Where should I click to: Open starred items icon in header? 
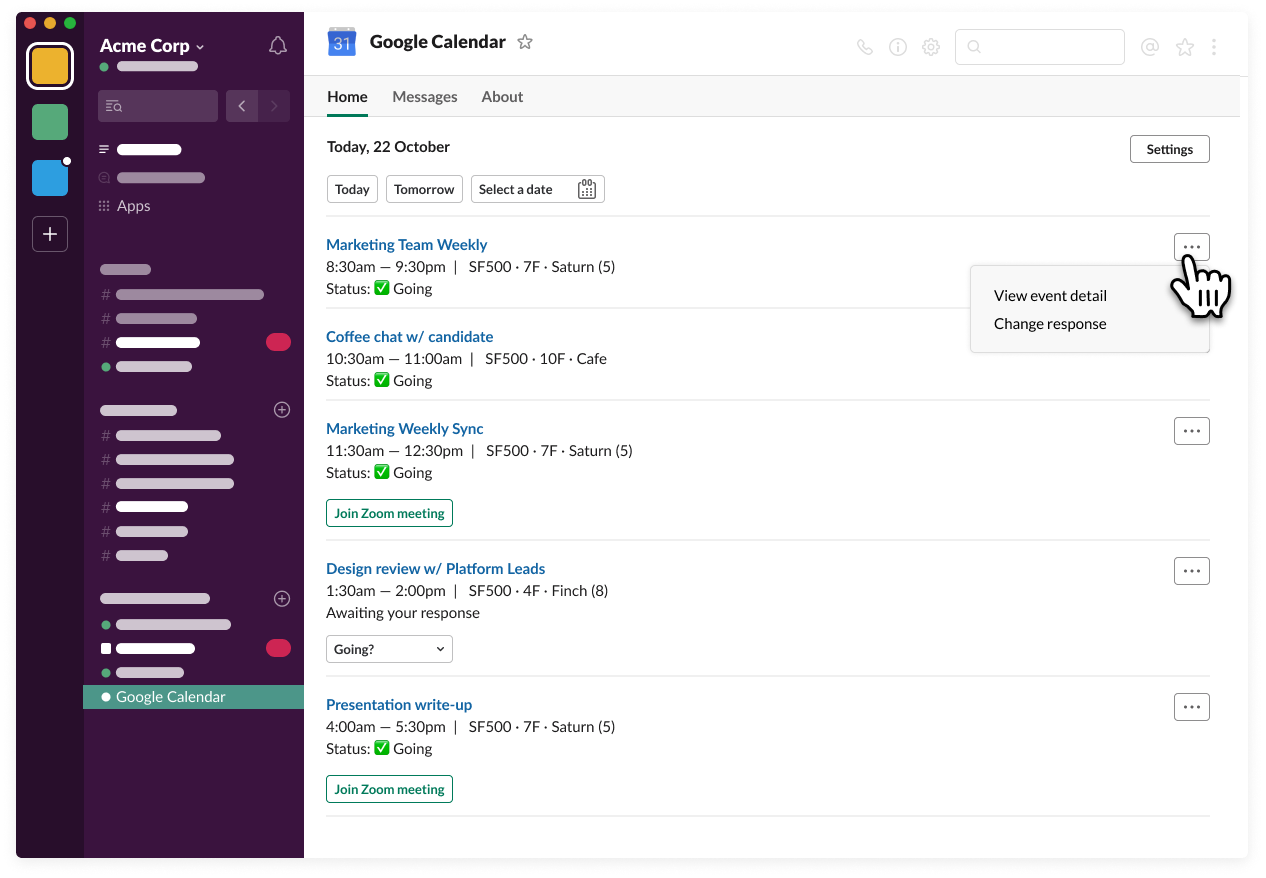[1185, 47]
